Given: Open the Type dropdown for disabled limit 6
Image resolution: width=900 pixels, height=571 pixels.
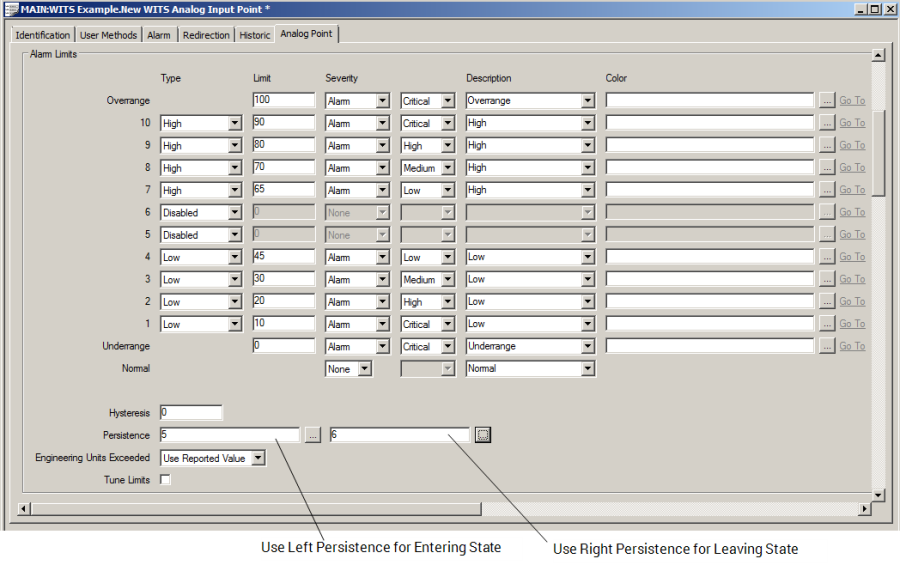Looking at the screenshot, I should click(235, 213).
